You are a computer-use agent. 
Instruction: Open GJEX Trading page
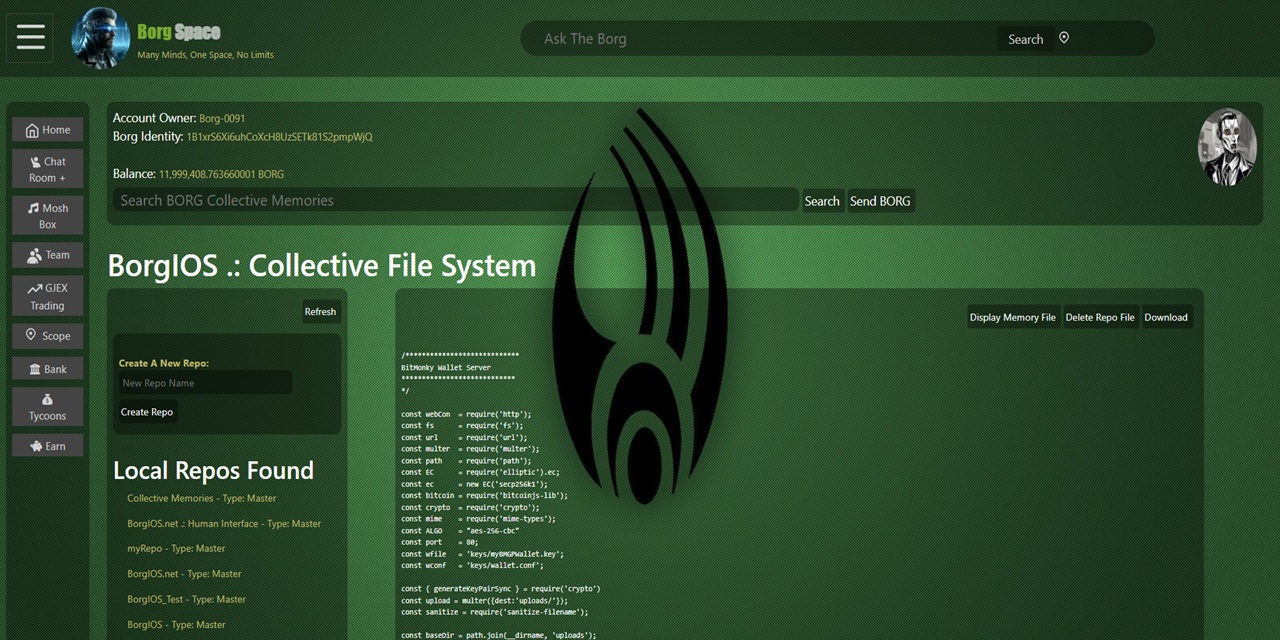tap(48, 296)
